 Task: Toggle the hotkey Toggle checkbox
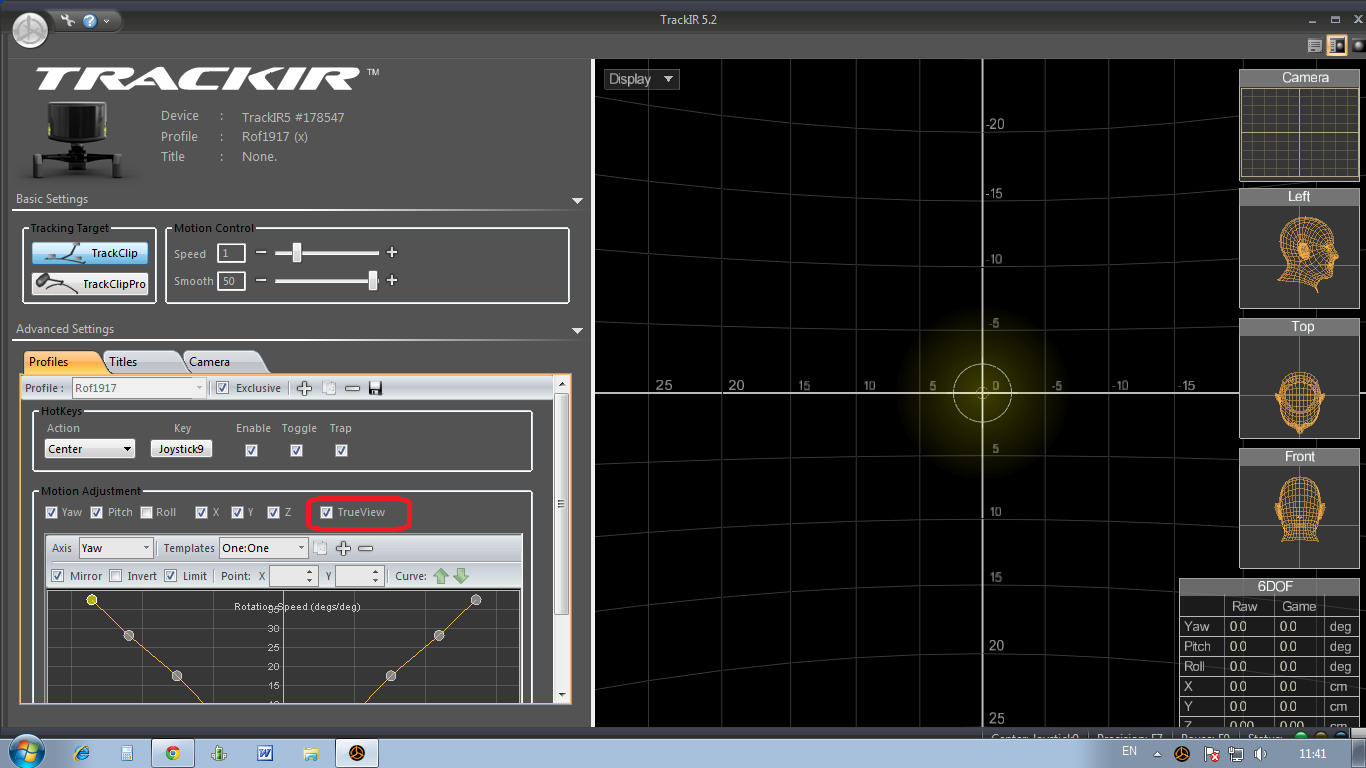(x=296, y=450)
